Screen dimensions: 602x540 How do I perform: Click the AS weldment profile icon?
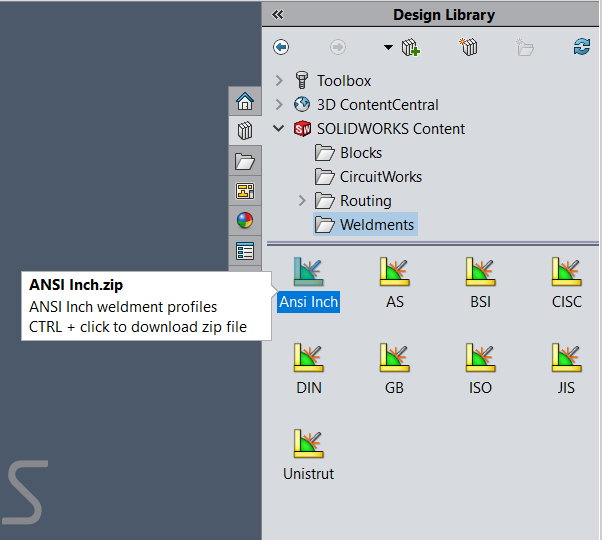395,272
